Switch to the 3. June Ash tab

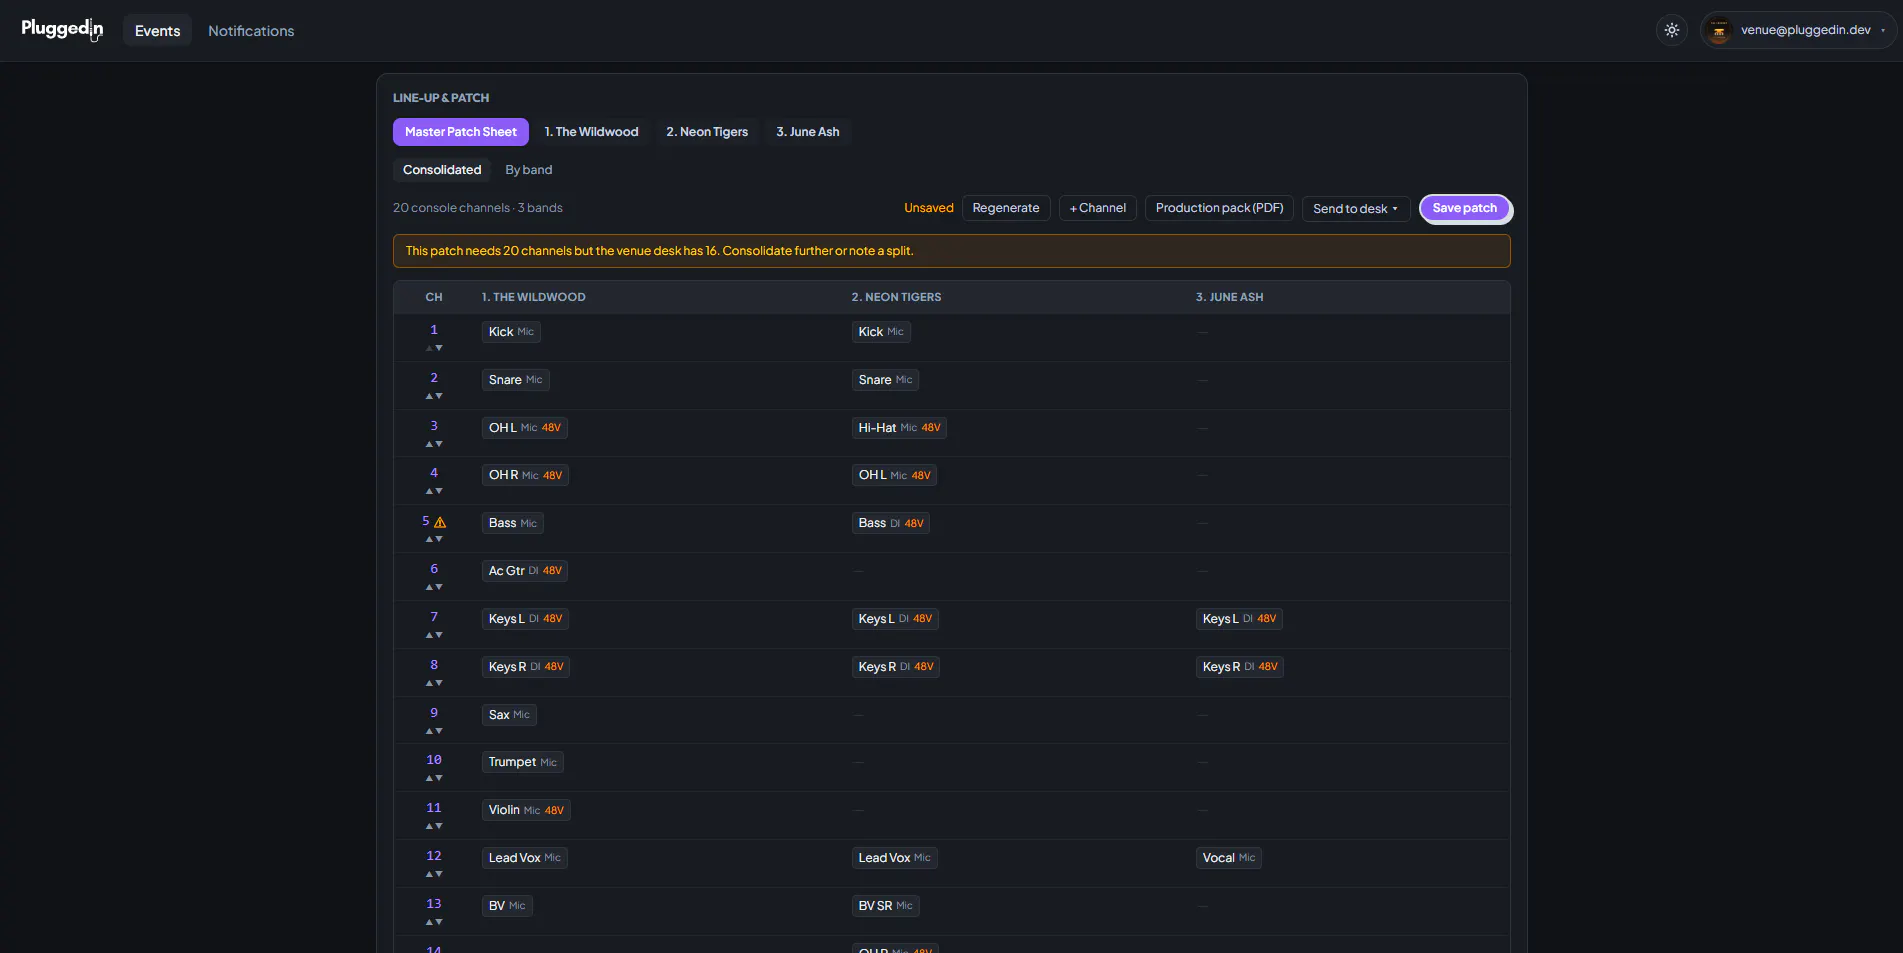click(x=808, y=132)
